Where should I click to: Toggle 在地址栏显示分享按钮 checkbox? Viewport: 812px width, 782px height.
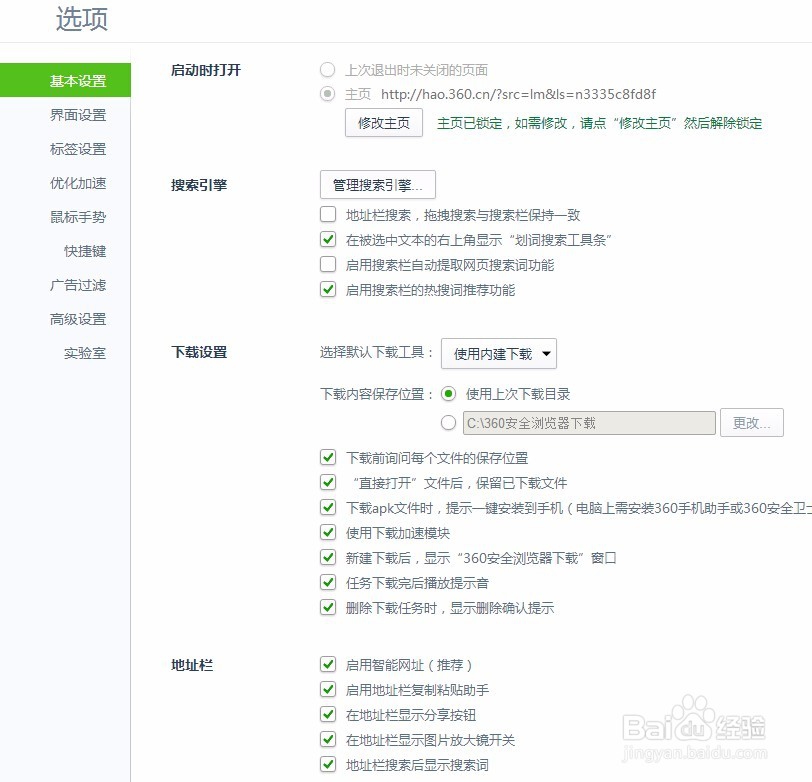(x=328, y=714)
